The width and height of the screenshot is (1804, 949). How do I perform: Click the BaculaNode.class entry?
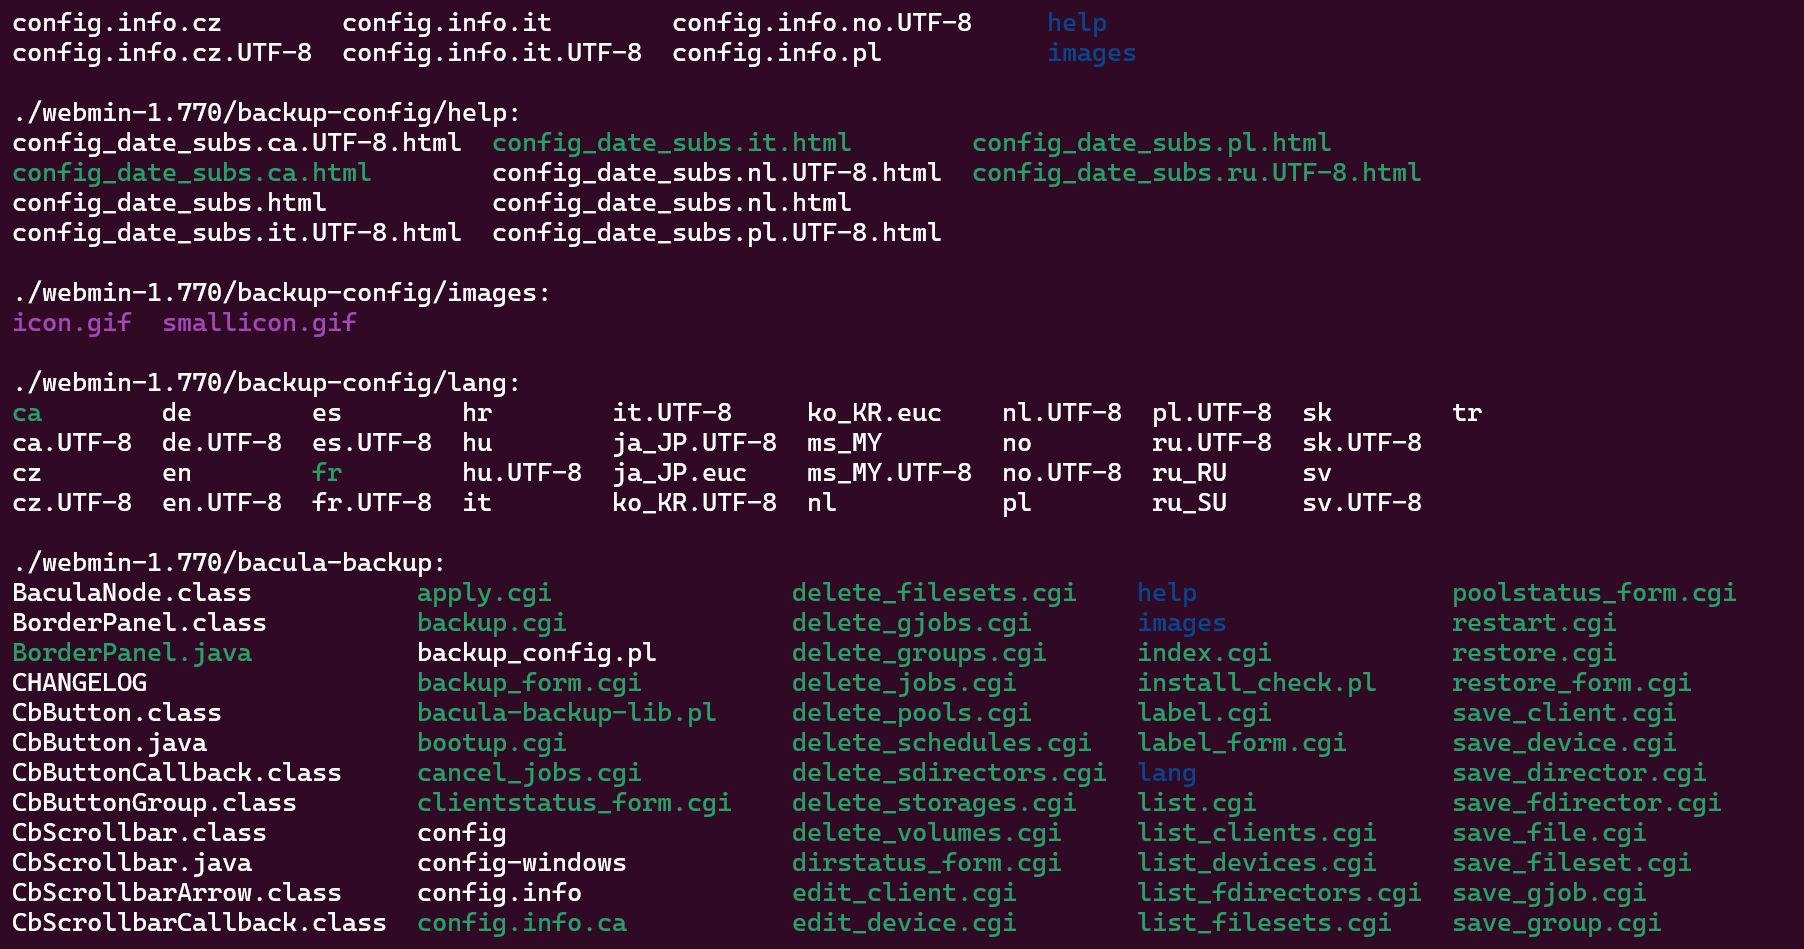132,593
